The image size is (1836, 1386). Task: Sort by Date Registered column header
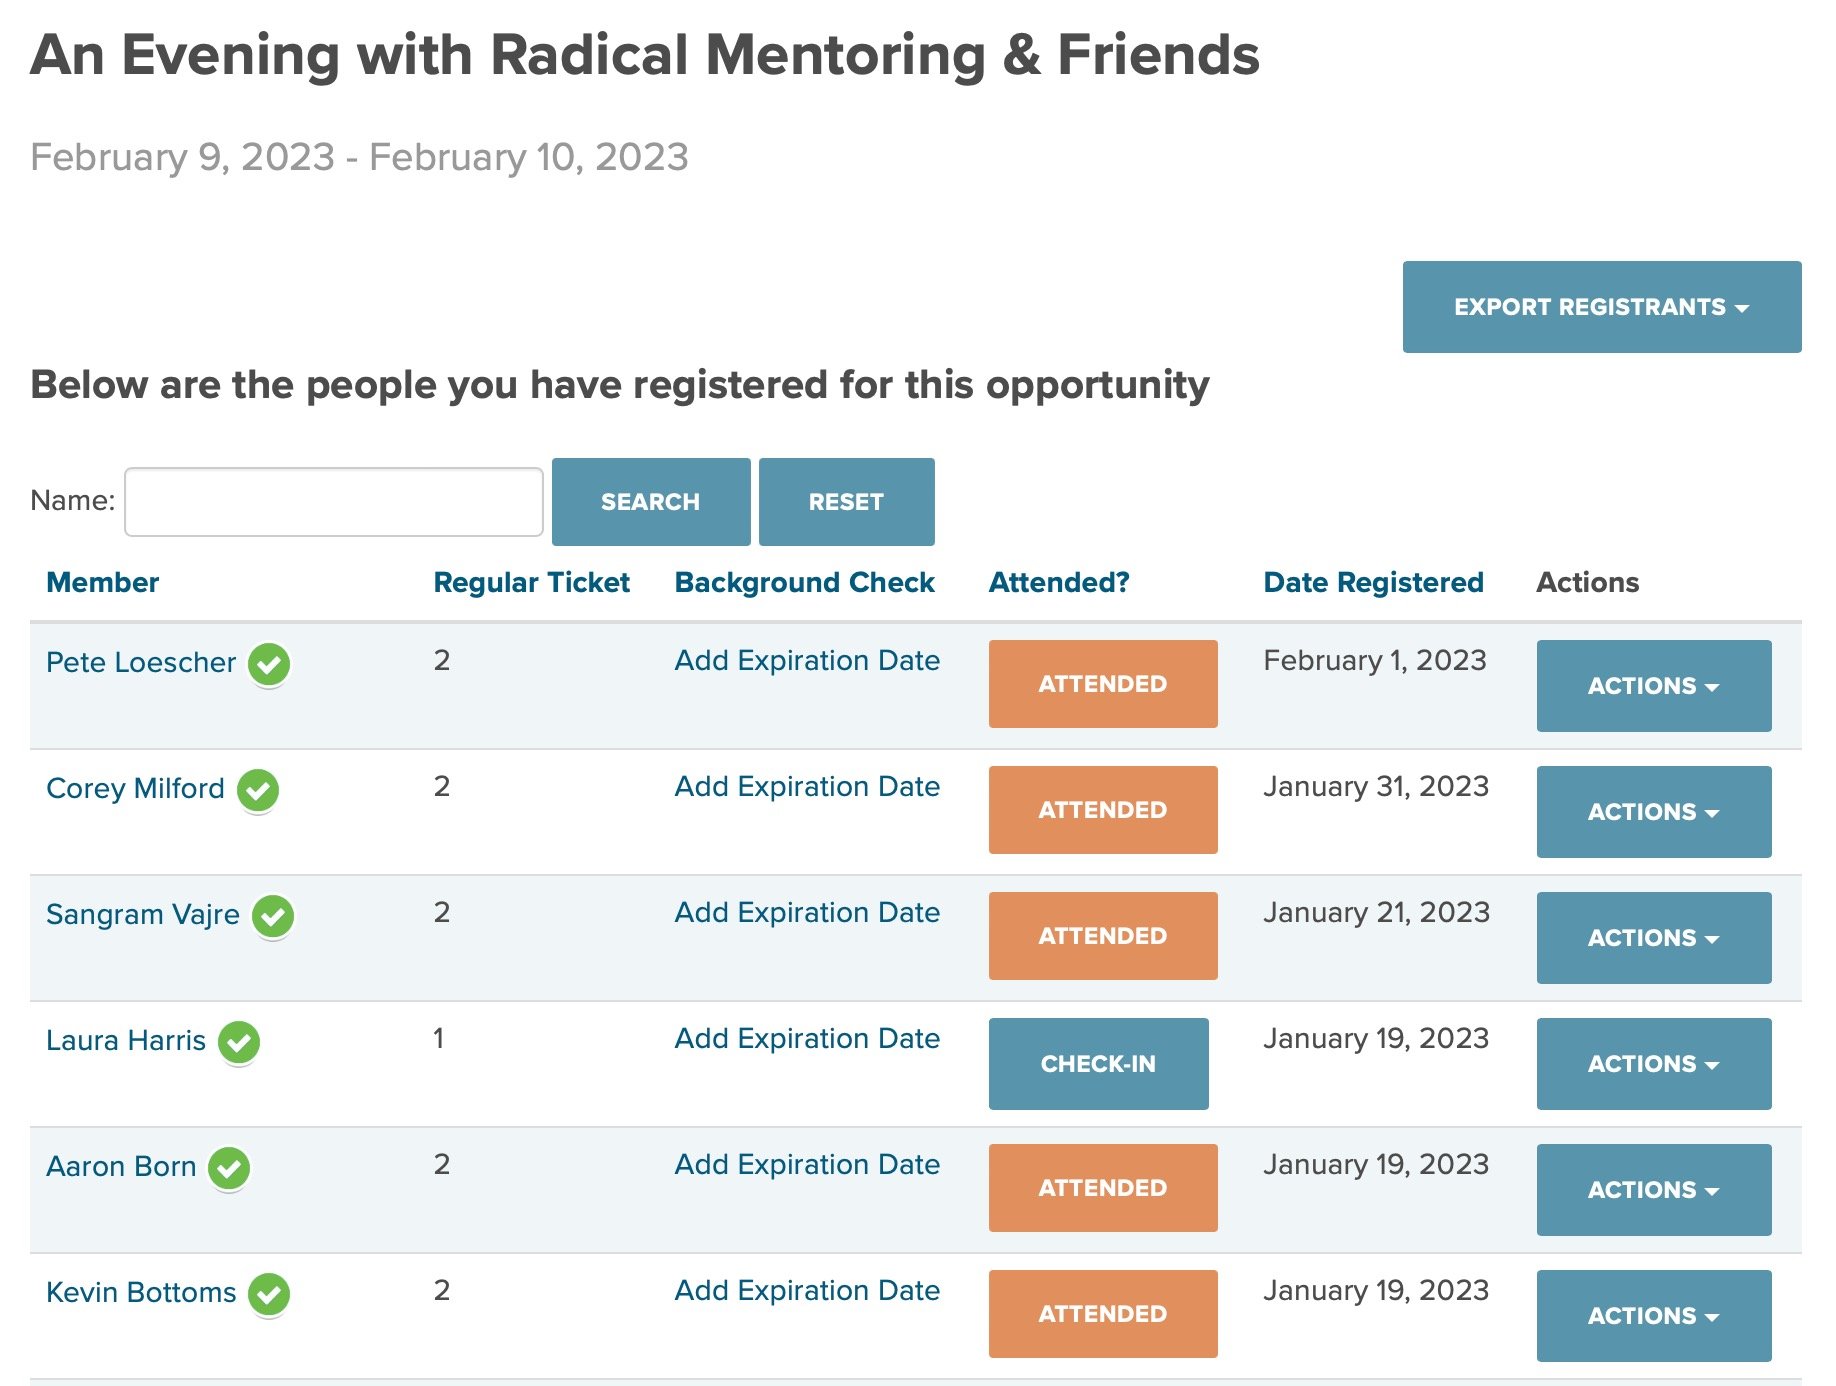point(1373,582)
